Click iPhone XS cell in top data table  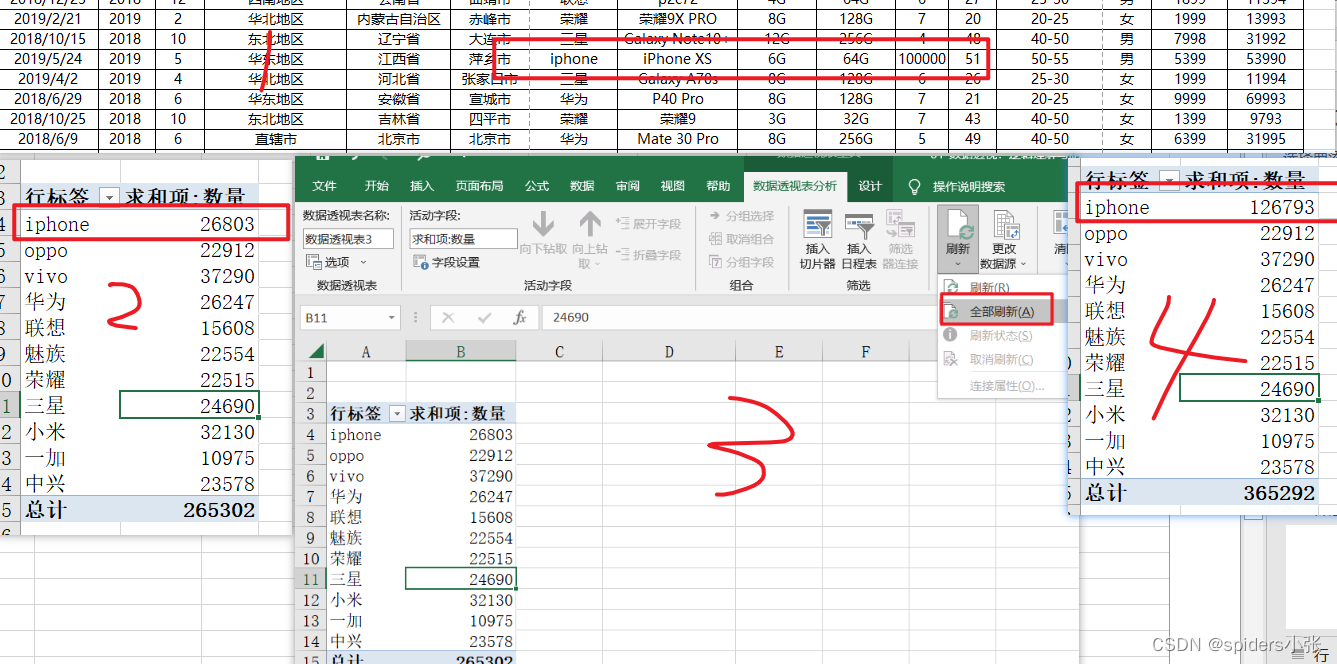pos(678,59)
